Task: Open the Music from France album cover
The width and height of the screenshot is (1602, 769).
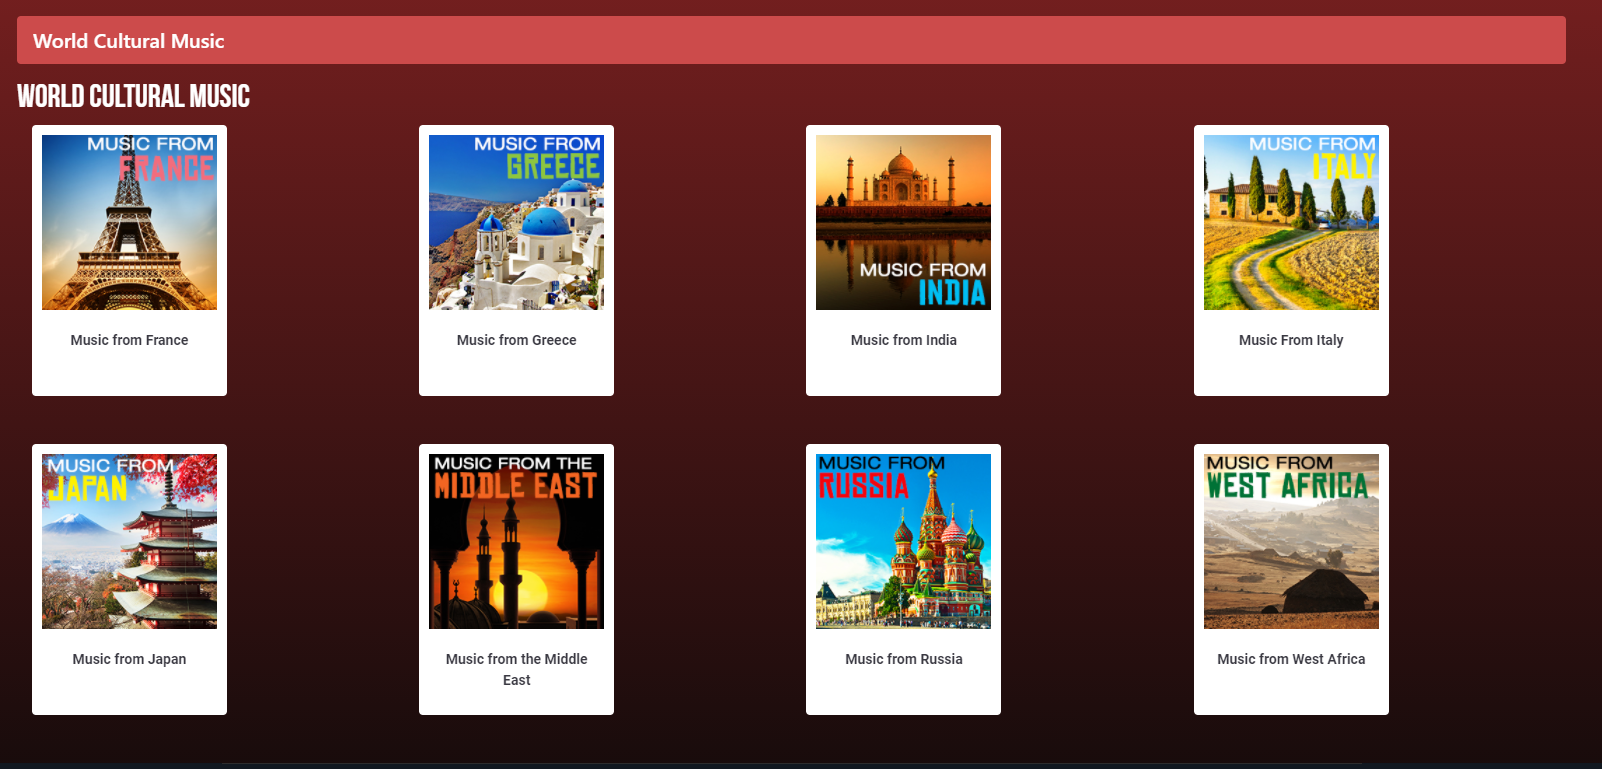Action: coord(129,222)
